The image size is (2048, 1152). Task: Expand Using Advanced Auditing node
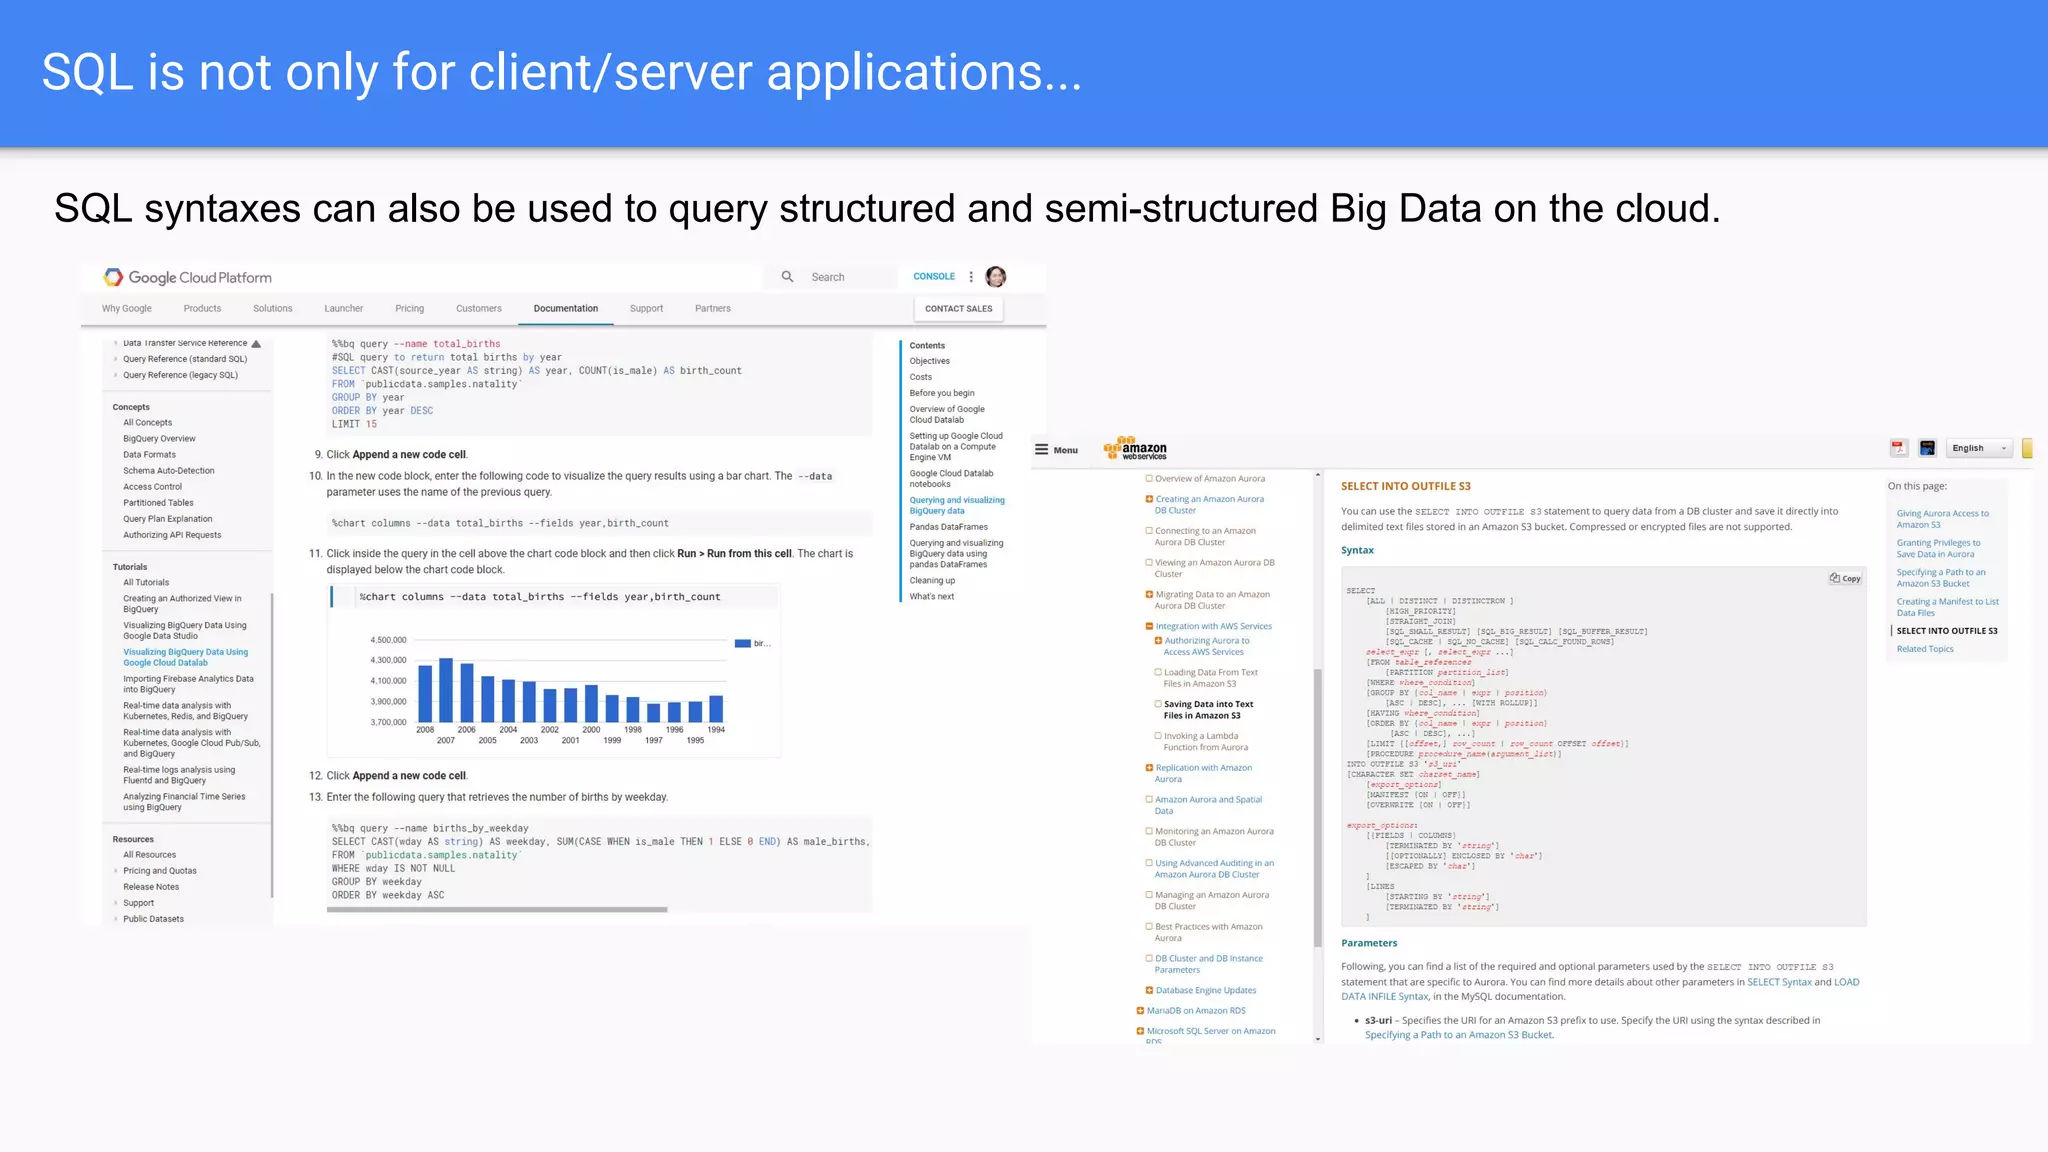point(1149,863)
